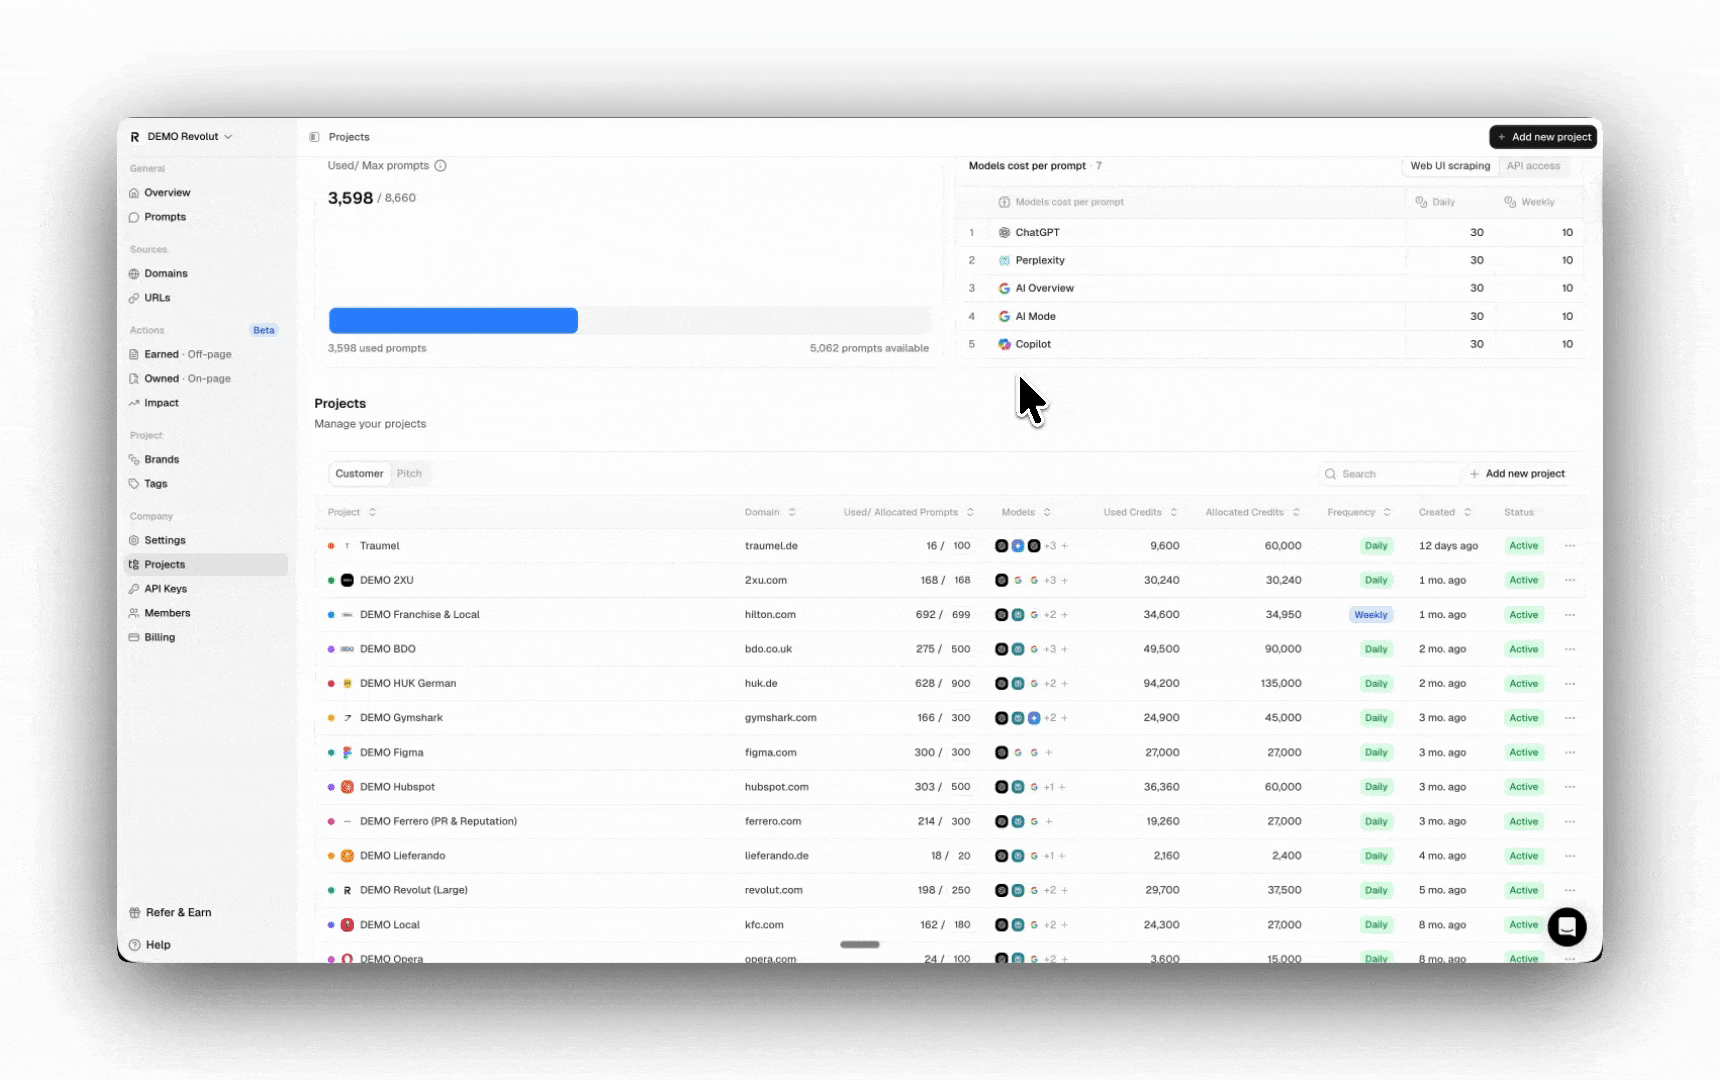Viewport: 1720px width, 1080px height.
Task: Click the black Add new project button
Action: pos(1543,137)
